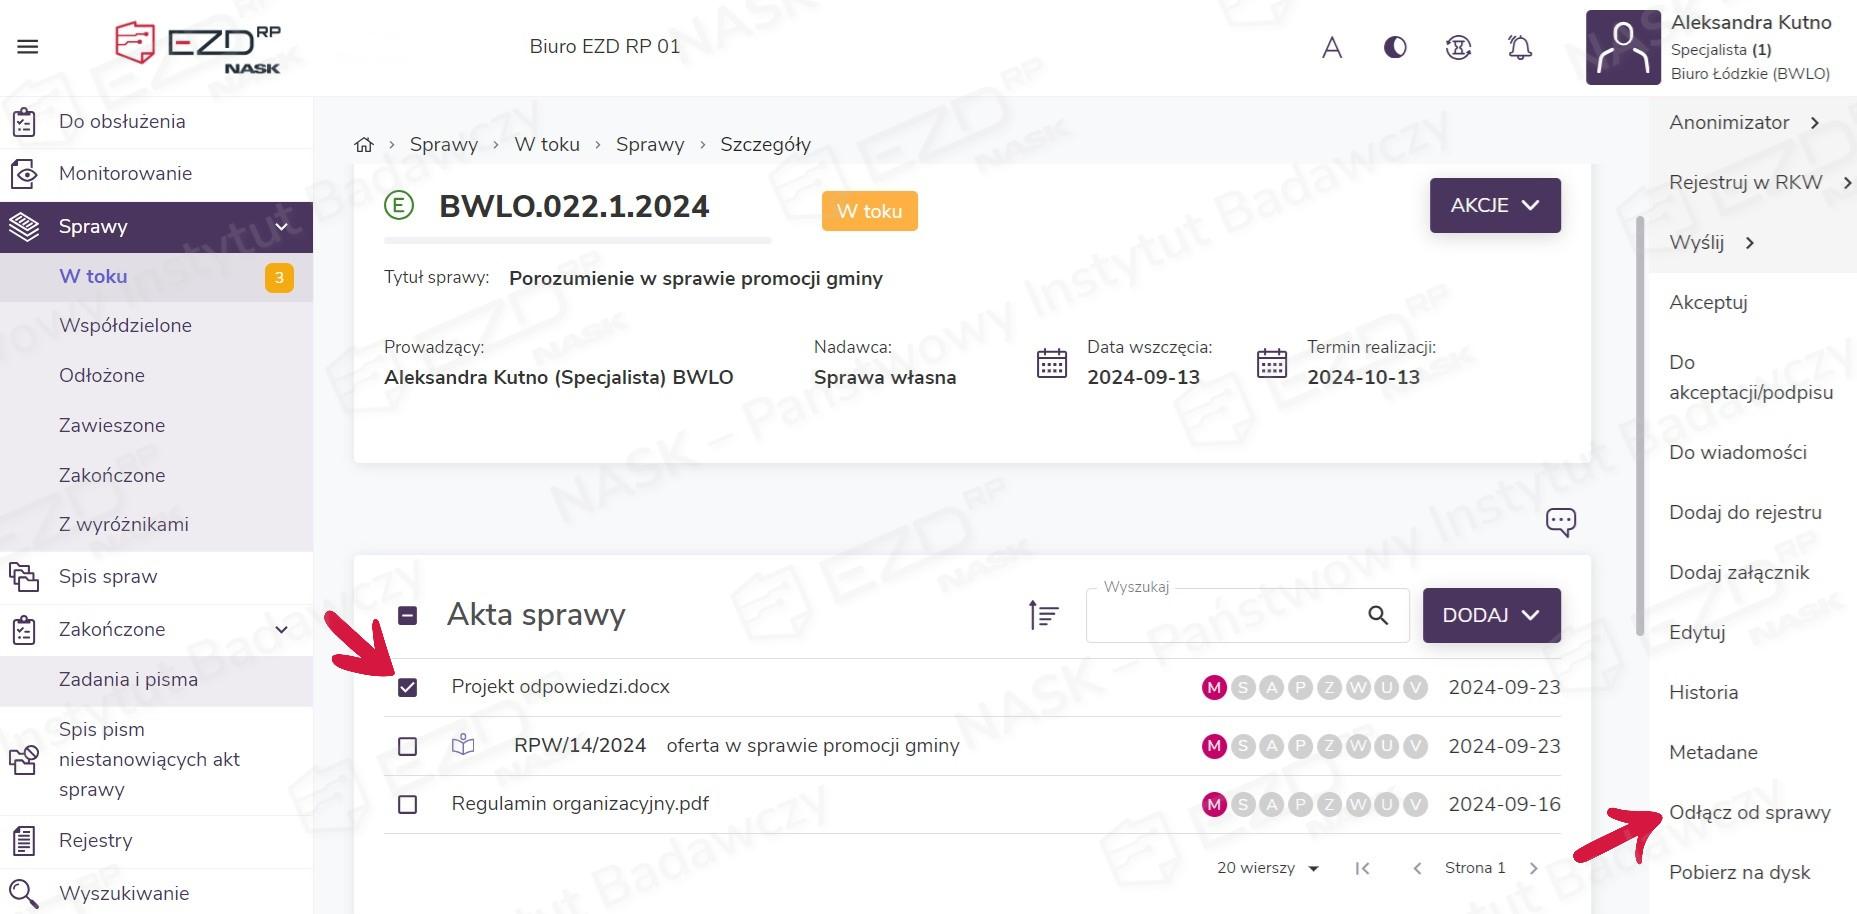This screenshot has height=914, width=1857.
Task: Expand the DODAJ dropdown button
Action: click(x=1491, y=615)
